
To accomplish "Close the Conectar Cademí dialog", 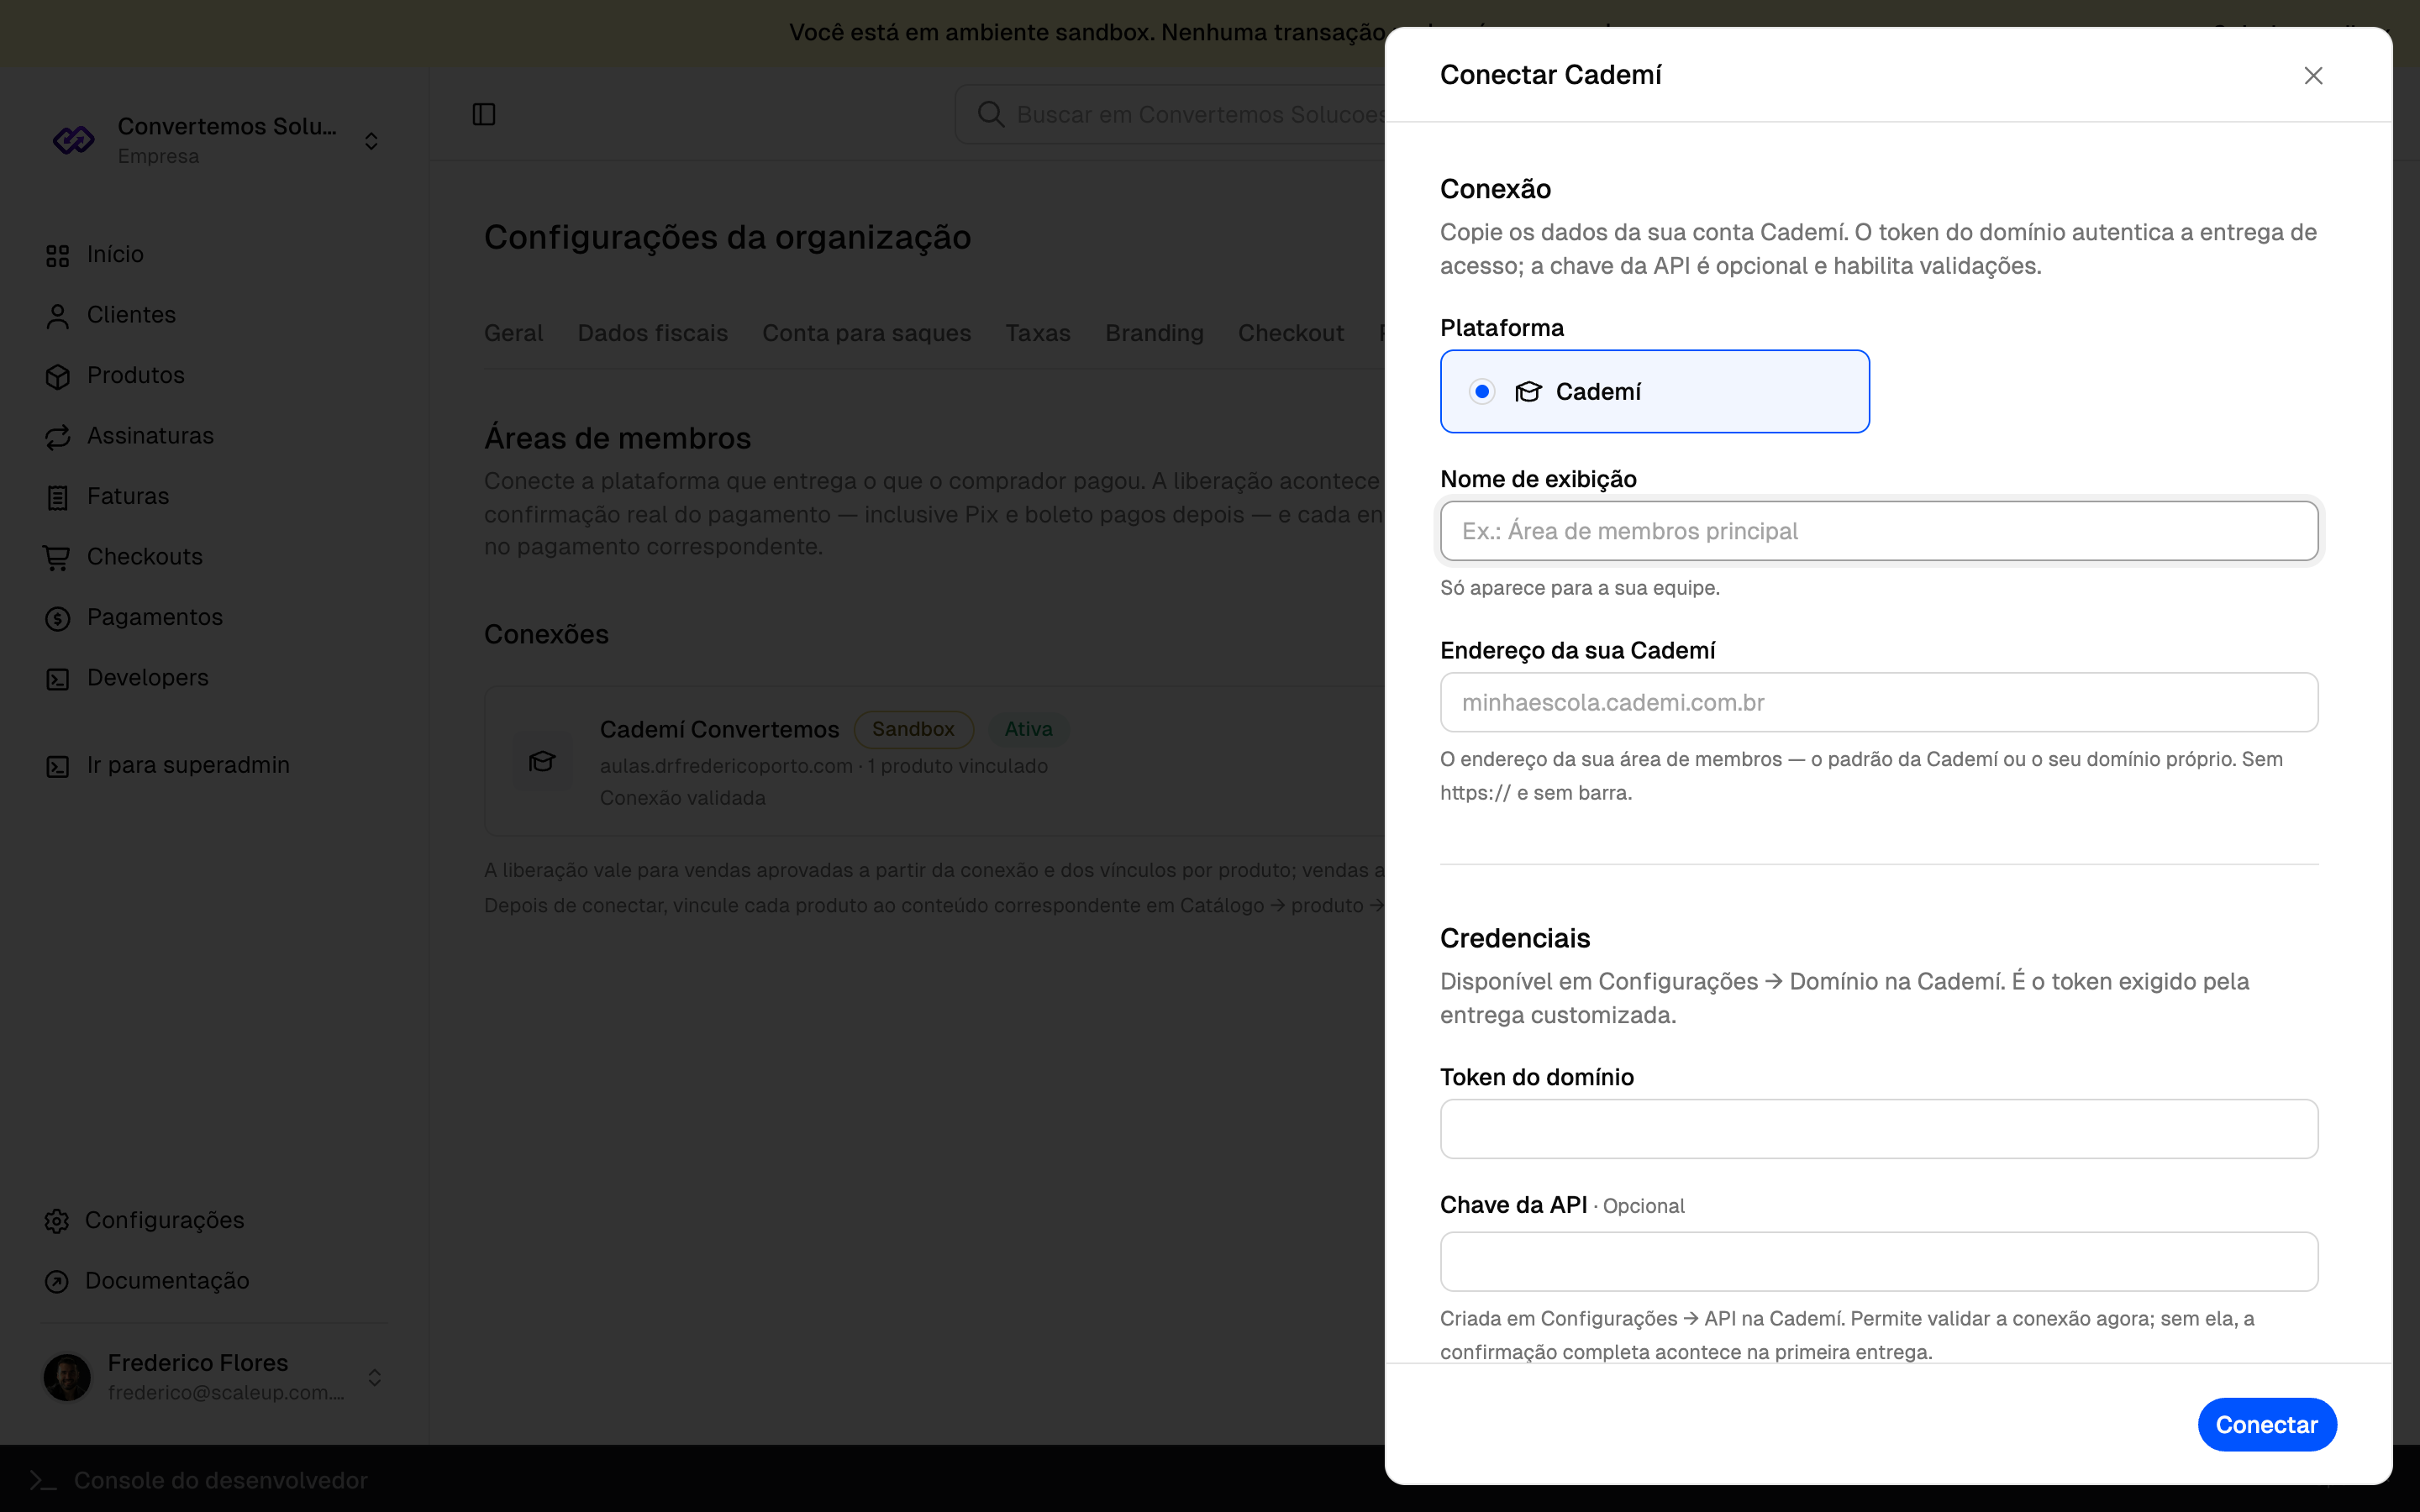I will click(2313, 76).
